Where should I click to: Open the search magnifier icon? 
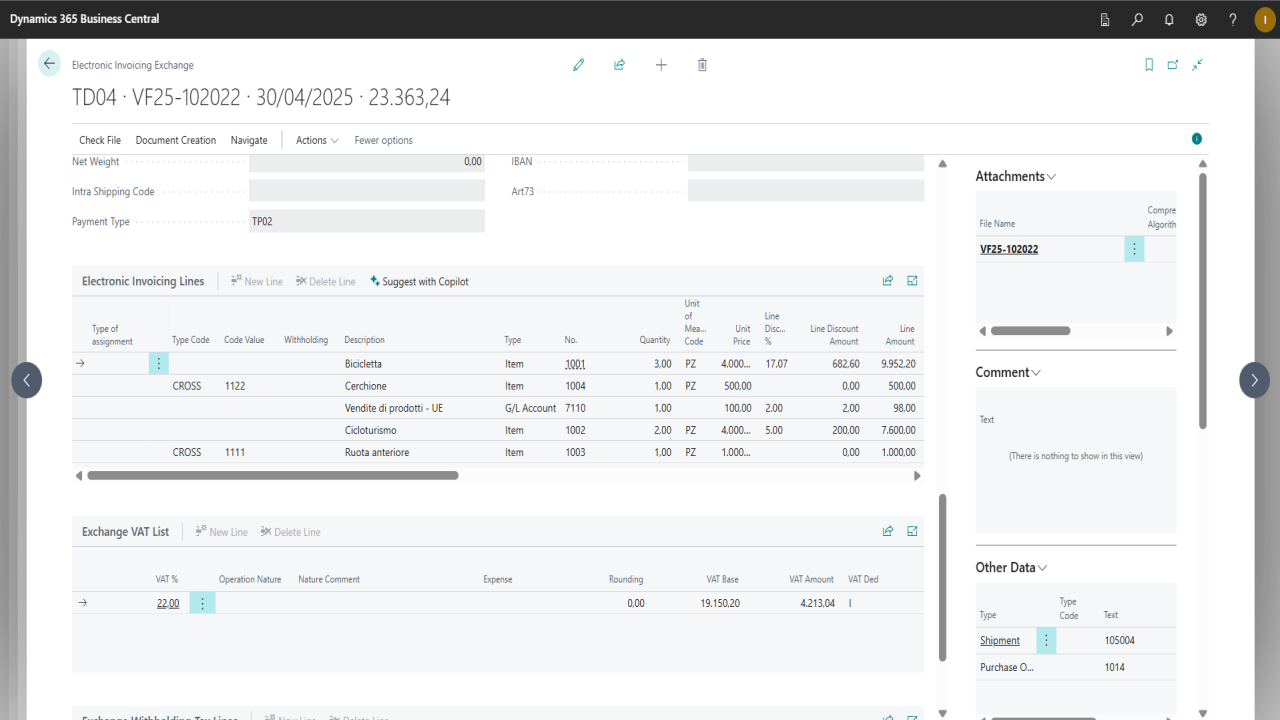pos(1137,19)
